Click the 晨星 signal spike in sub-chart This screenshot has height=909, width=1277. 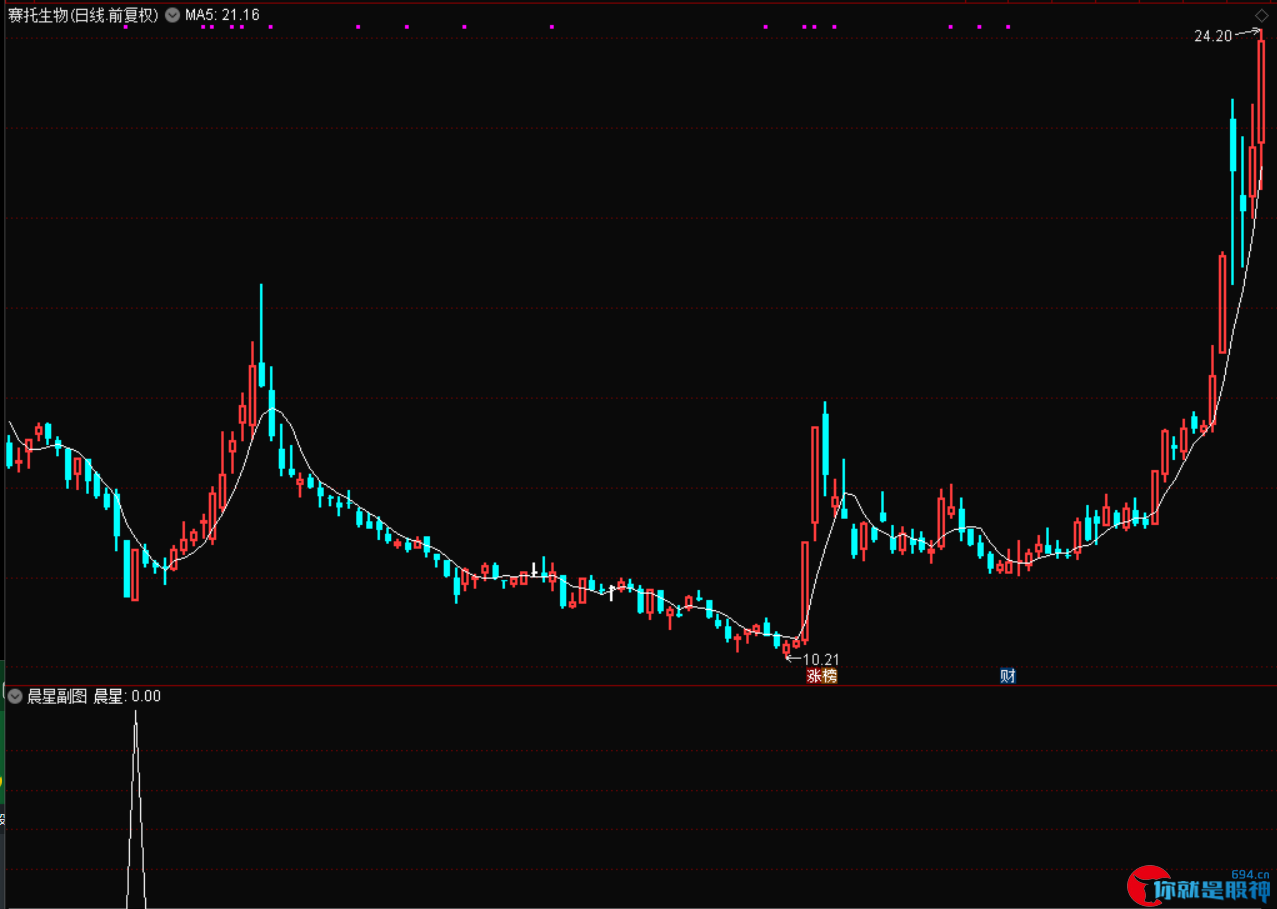pyautogui.click(x=136, y=808)
